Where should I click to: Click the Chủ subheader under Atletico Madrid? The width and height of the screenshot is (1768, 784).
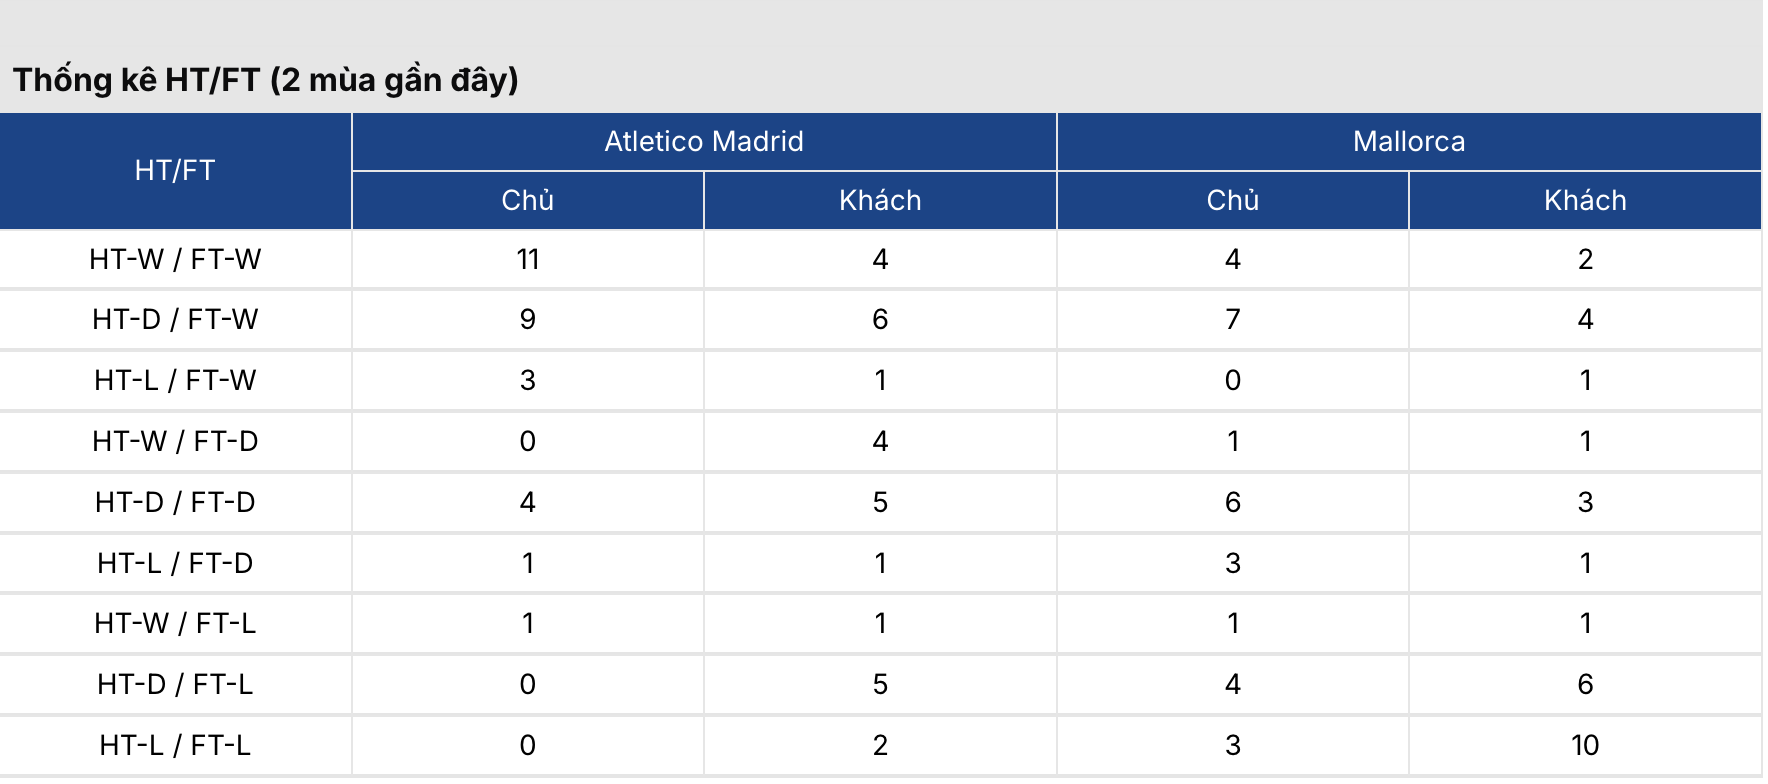coord(527,200)
